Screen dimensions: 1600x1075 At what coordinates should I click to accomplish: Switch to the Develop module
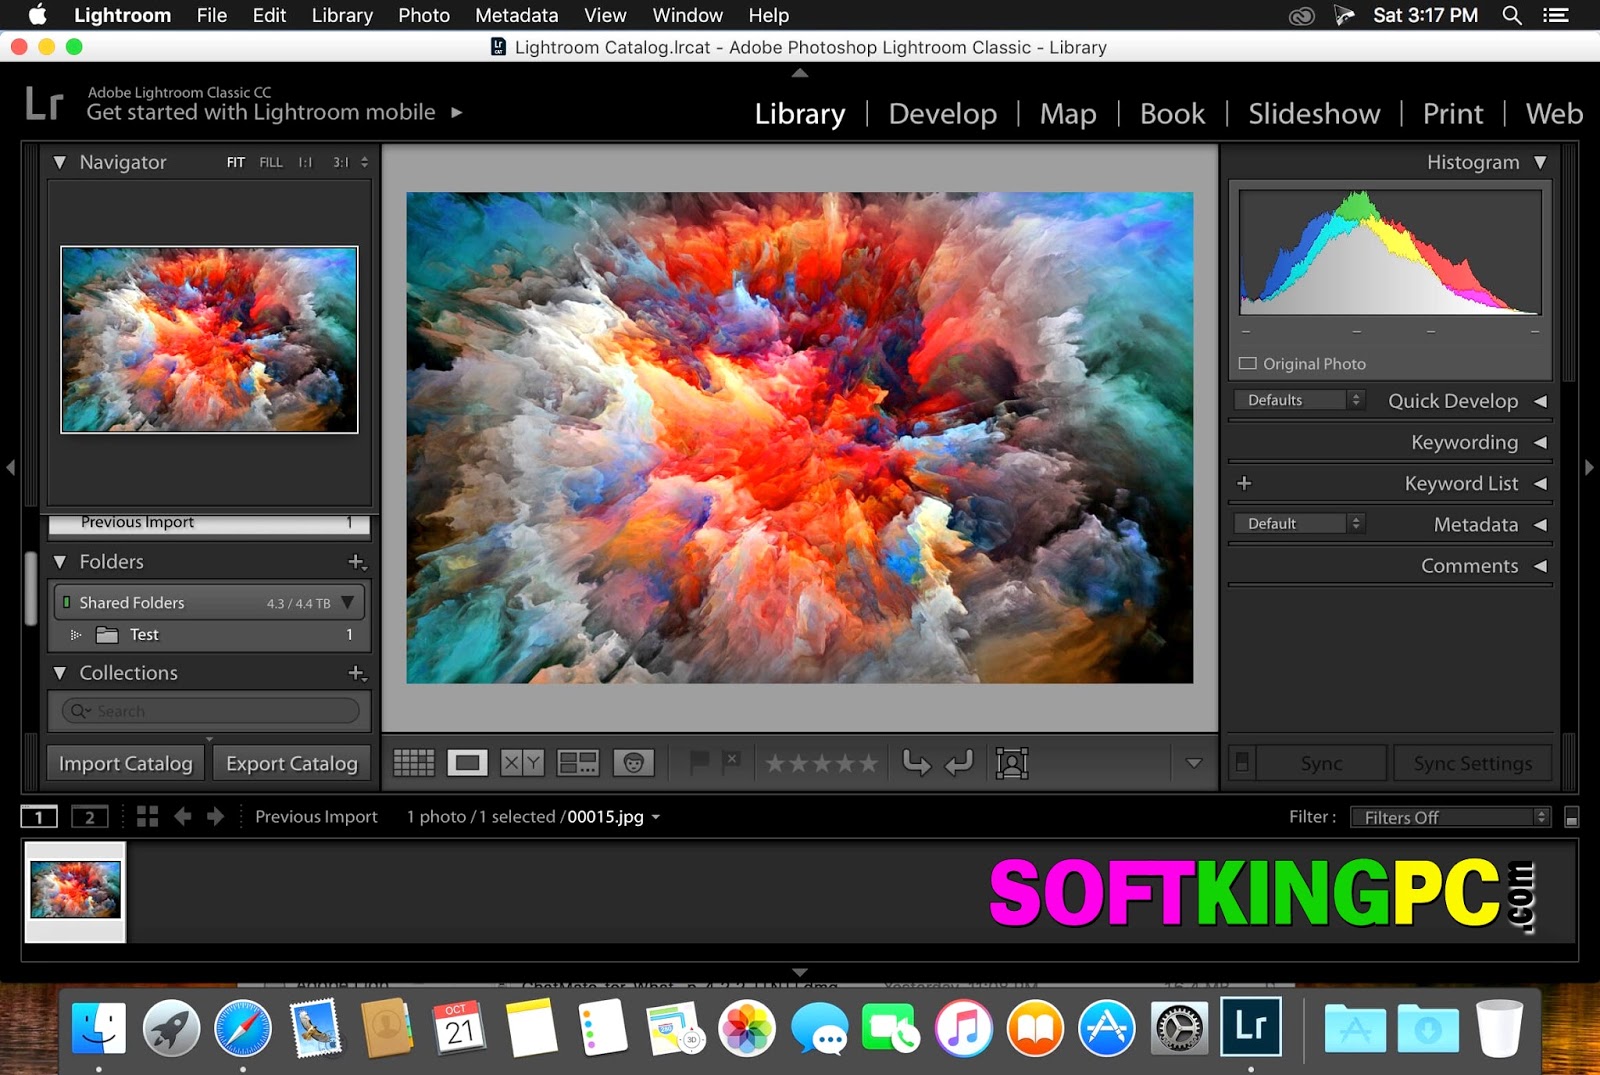pos(943,114)
